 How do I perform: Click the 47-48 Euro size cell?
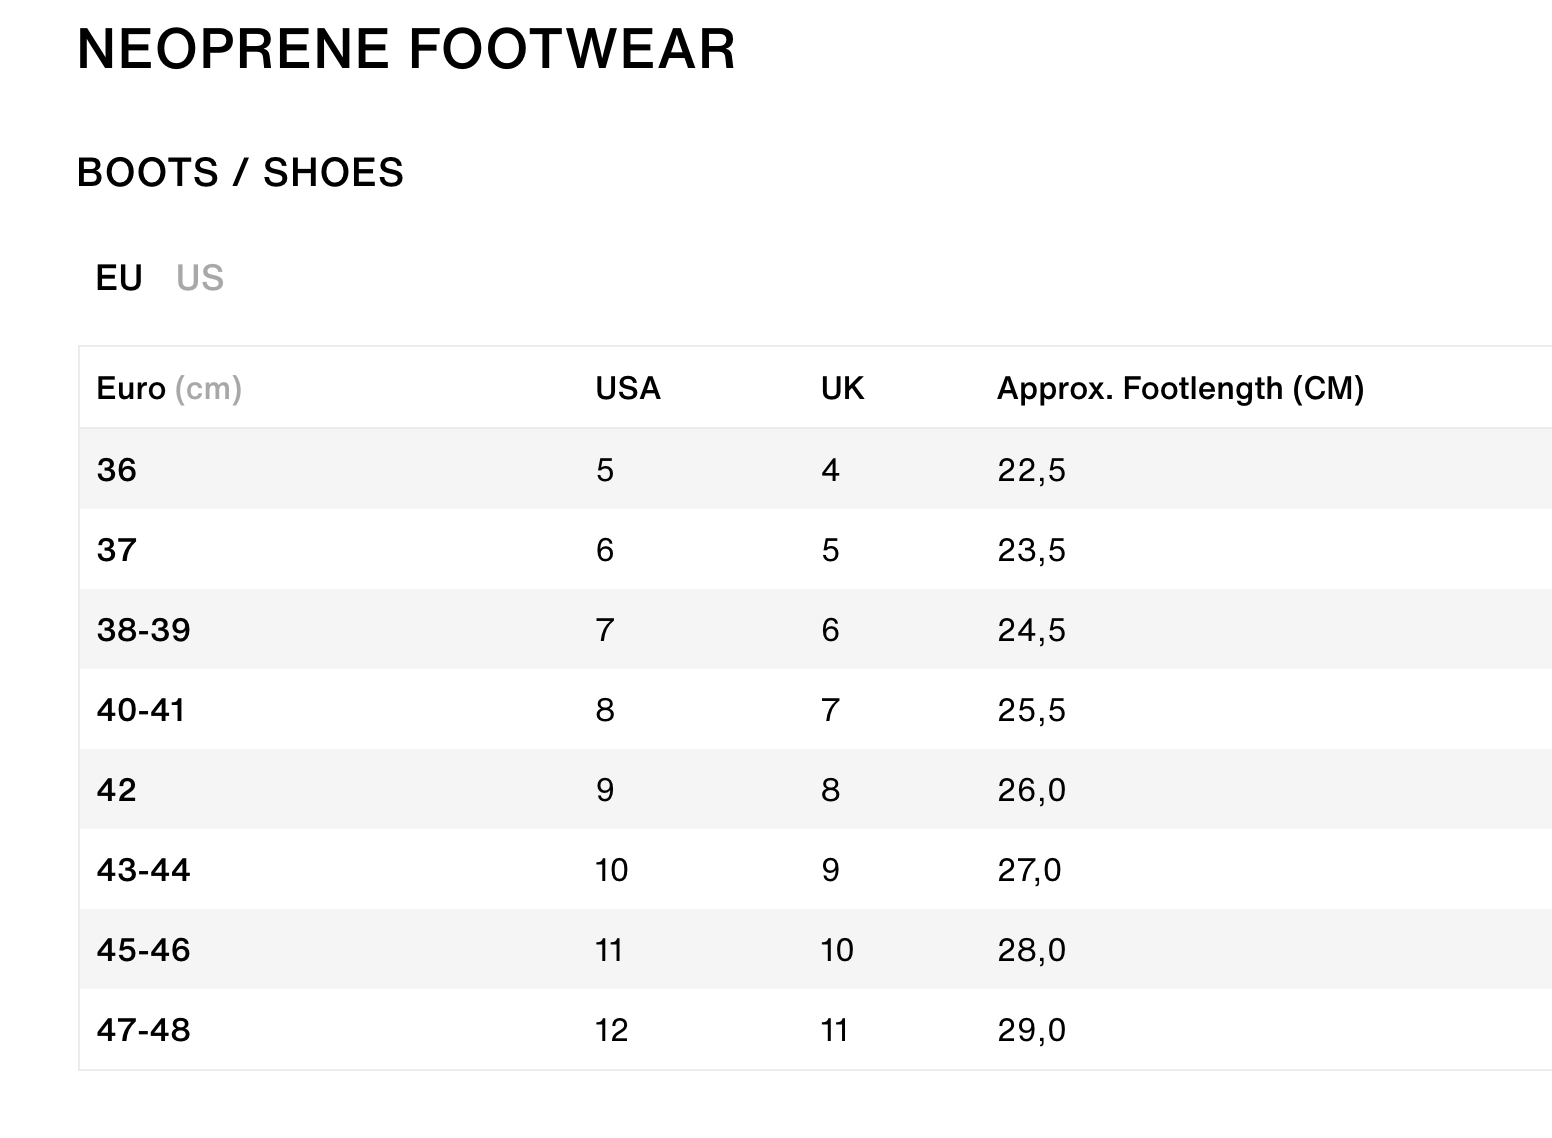[x=143, y=1030]
